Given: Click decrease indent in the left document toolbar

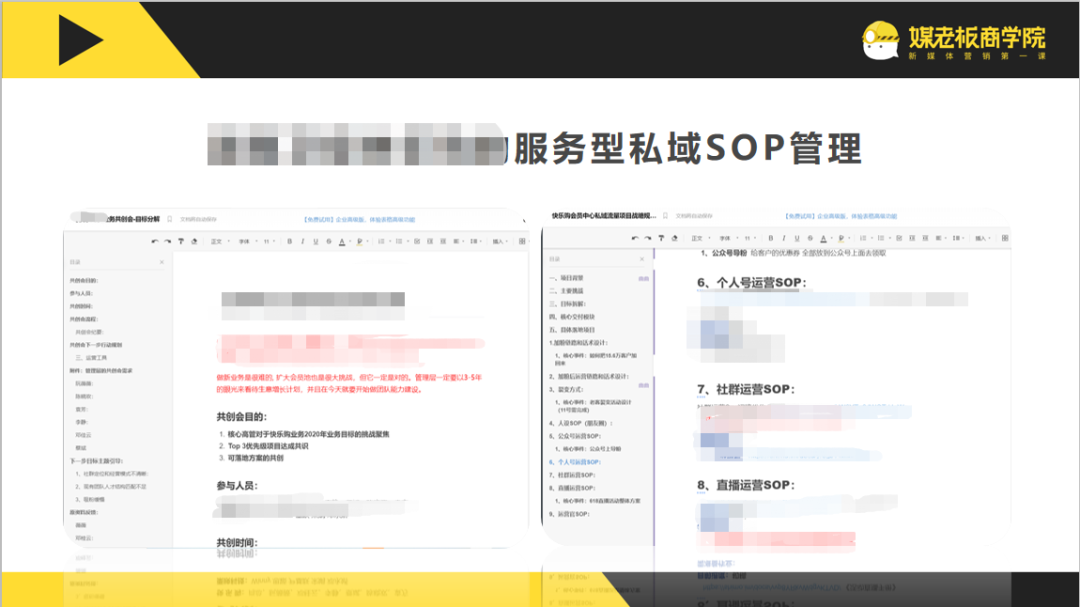Looking at the screenshot, I should point(430,241).
